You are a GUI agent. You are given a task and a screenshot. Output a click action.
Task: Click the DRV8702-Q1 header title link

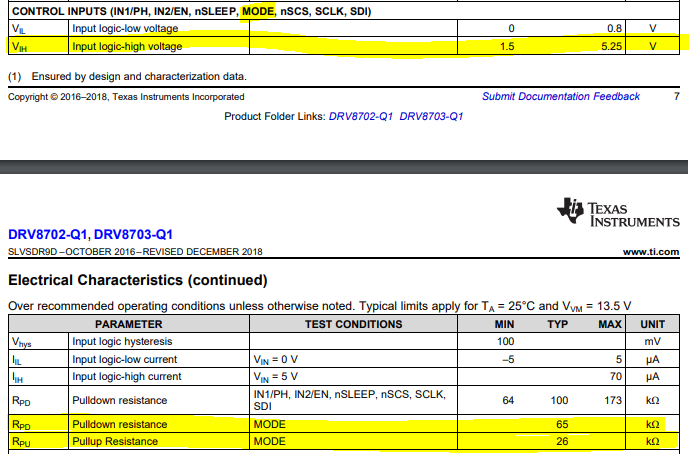(47, 235)
